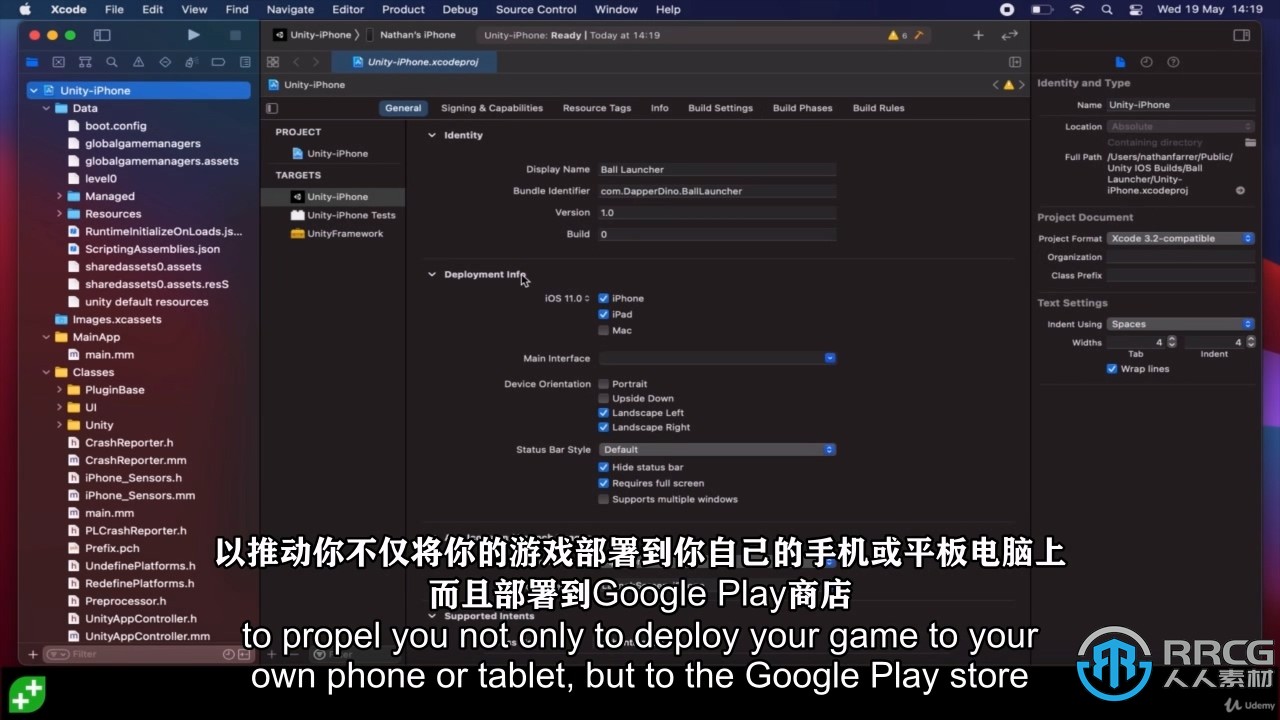Toggle the iPad deployment checkbox
This screenshot has height=720, width=1280.
[x=603, y=314]
